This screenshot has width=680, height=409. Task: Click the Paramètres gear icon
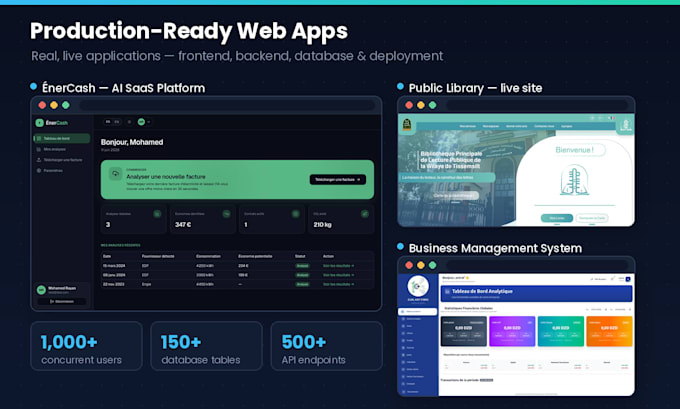tap(39, 170)
